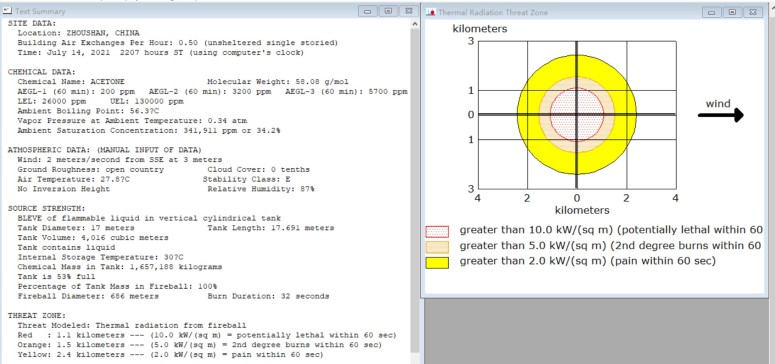Click 'Ambient Saturation Concentration' line
This screenshot has height=364, width=775.
click(x=149, y=131)
